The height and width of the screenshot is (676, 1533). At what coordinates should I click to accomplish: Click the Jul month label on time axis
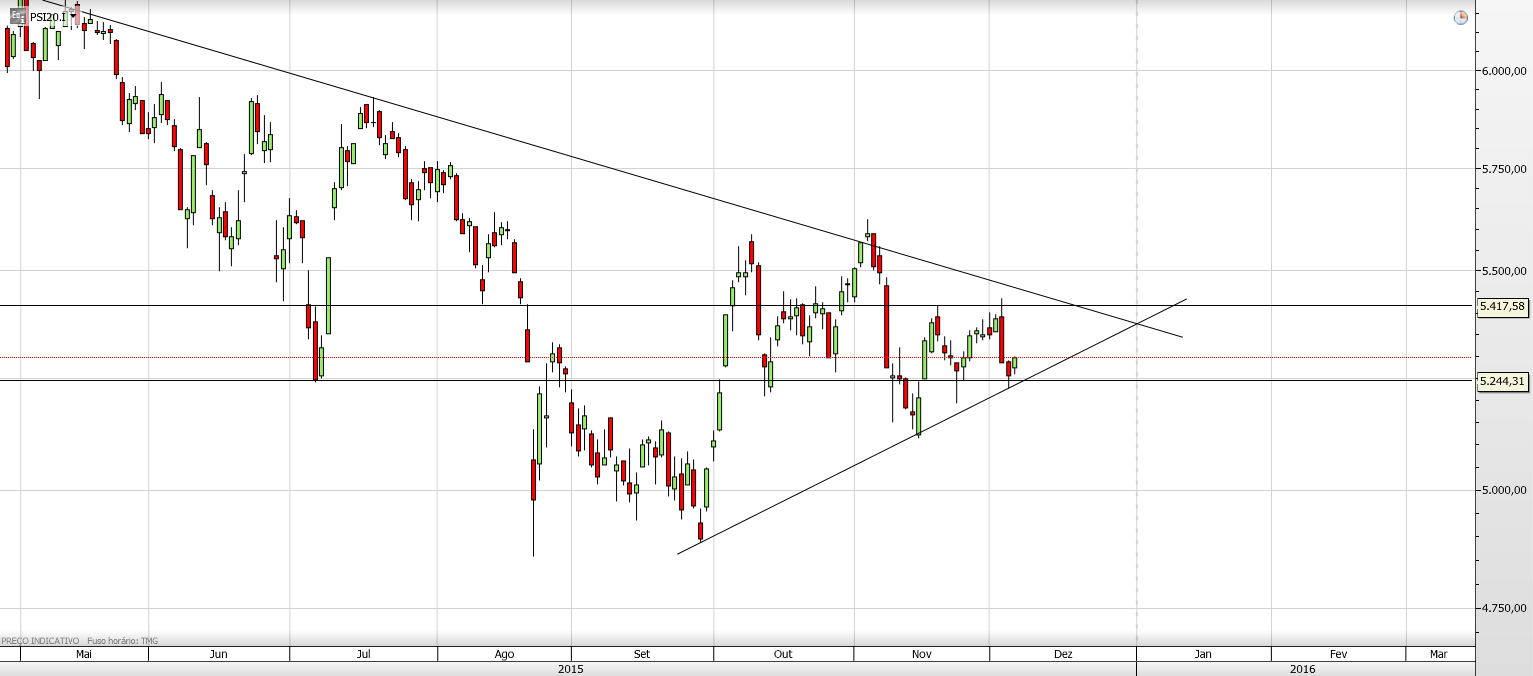point(364,654)
